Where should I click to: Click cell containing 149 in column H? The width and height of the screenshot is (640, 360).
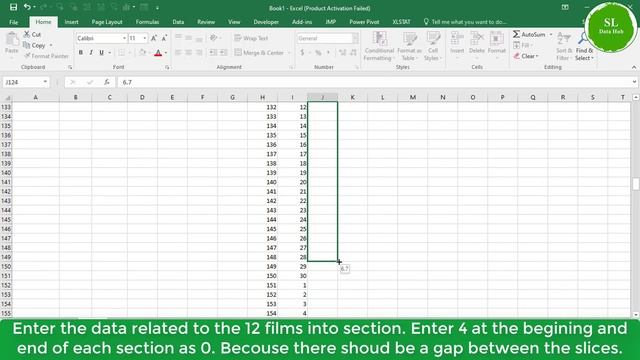[262, 267]
